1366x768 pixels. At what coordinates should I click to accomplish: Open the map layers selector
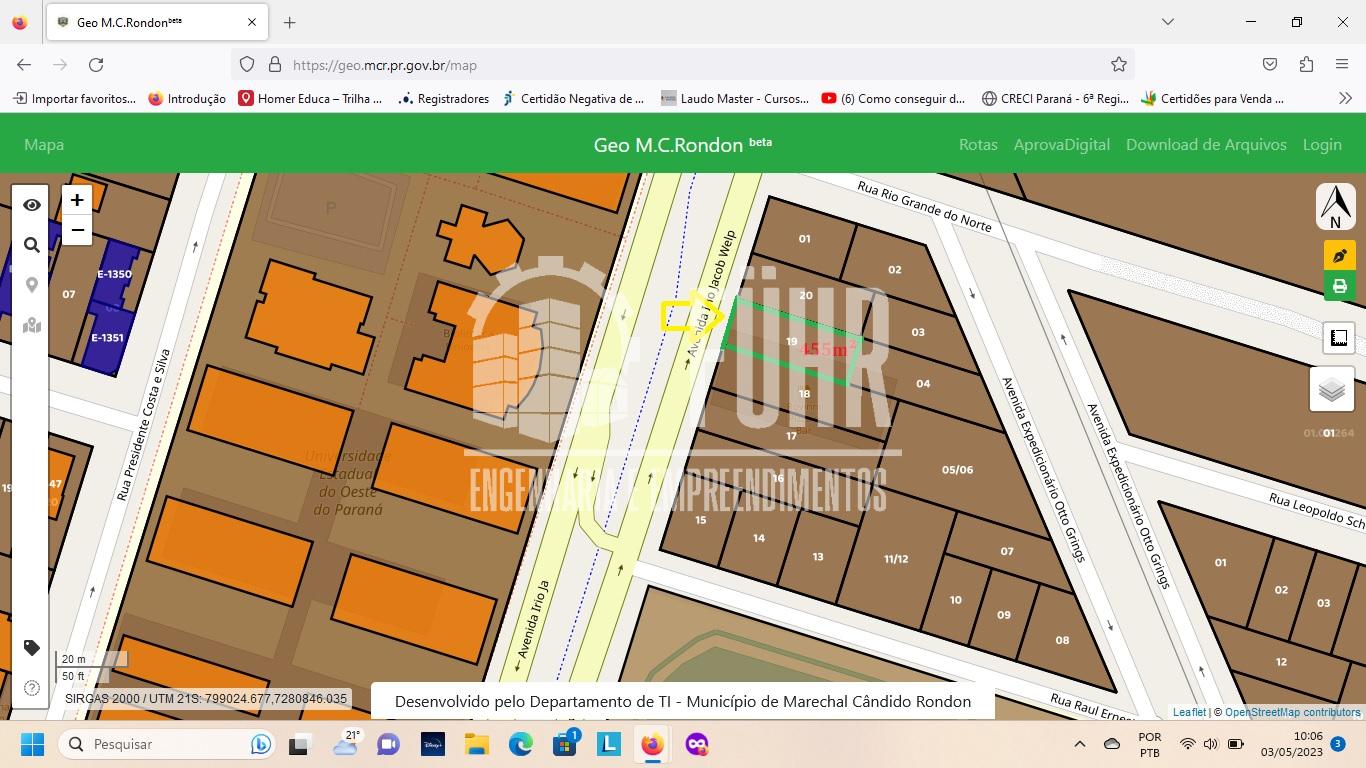pyautogui.click(x=1331, y=389)
